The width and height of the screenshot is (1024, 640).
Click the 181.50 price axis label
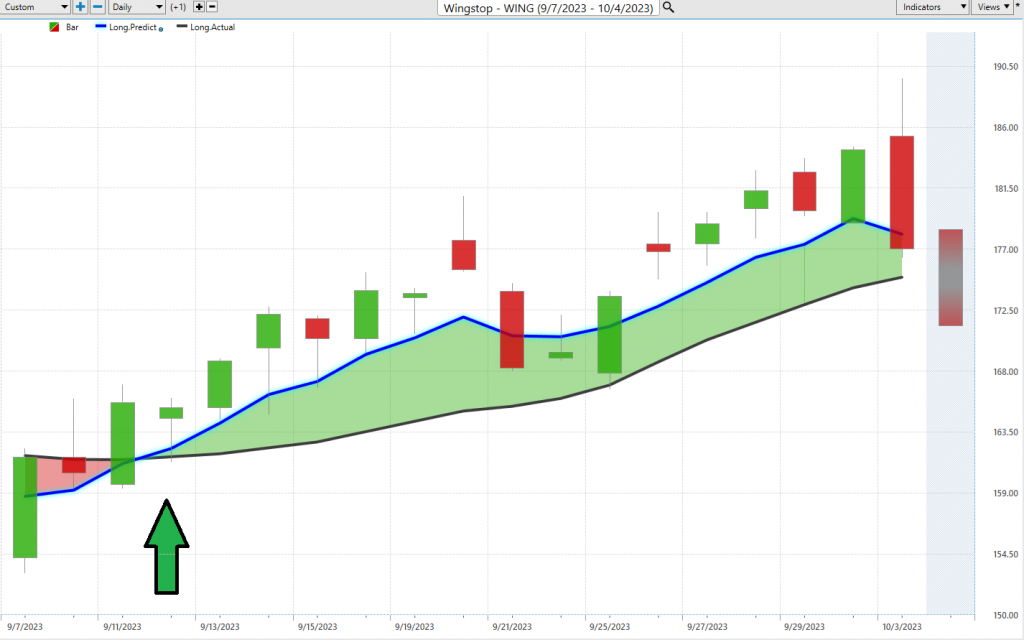tap(1006, 189)
